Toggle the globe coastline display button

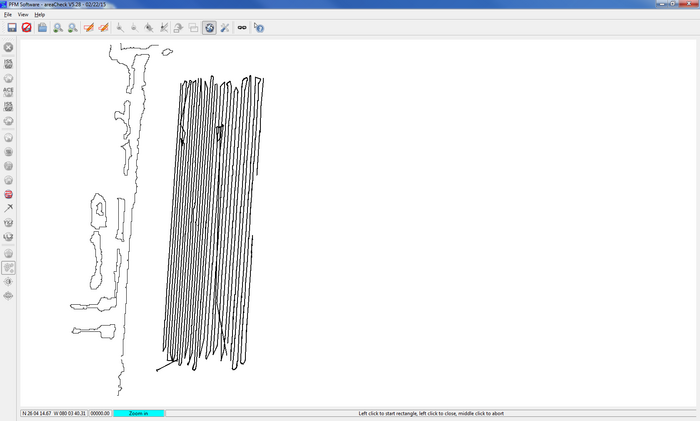[209, 28]
